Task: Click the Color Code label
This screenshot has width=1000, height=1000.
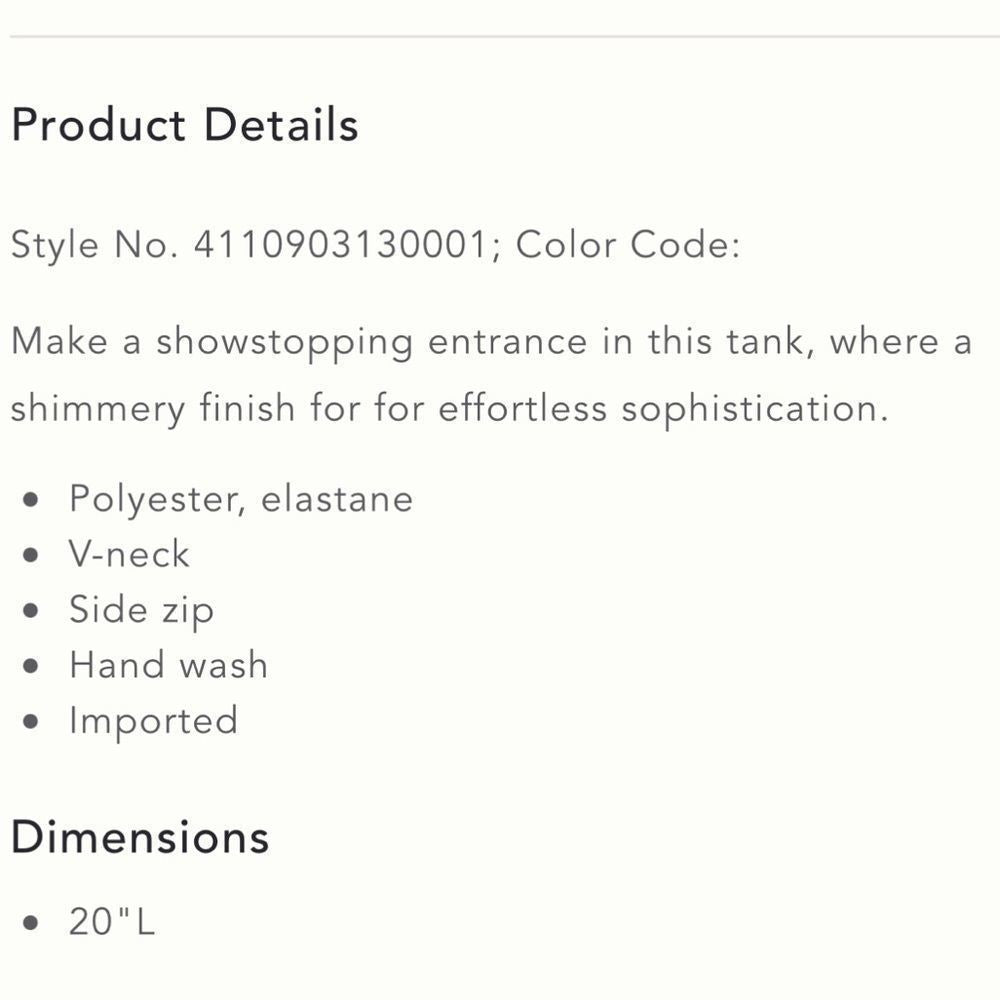Action: [x=628, y=245]
